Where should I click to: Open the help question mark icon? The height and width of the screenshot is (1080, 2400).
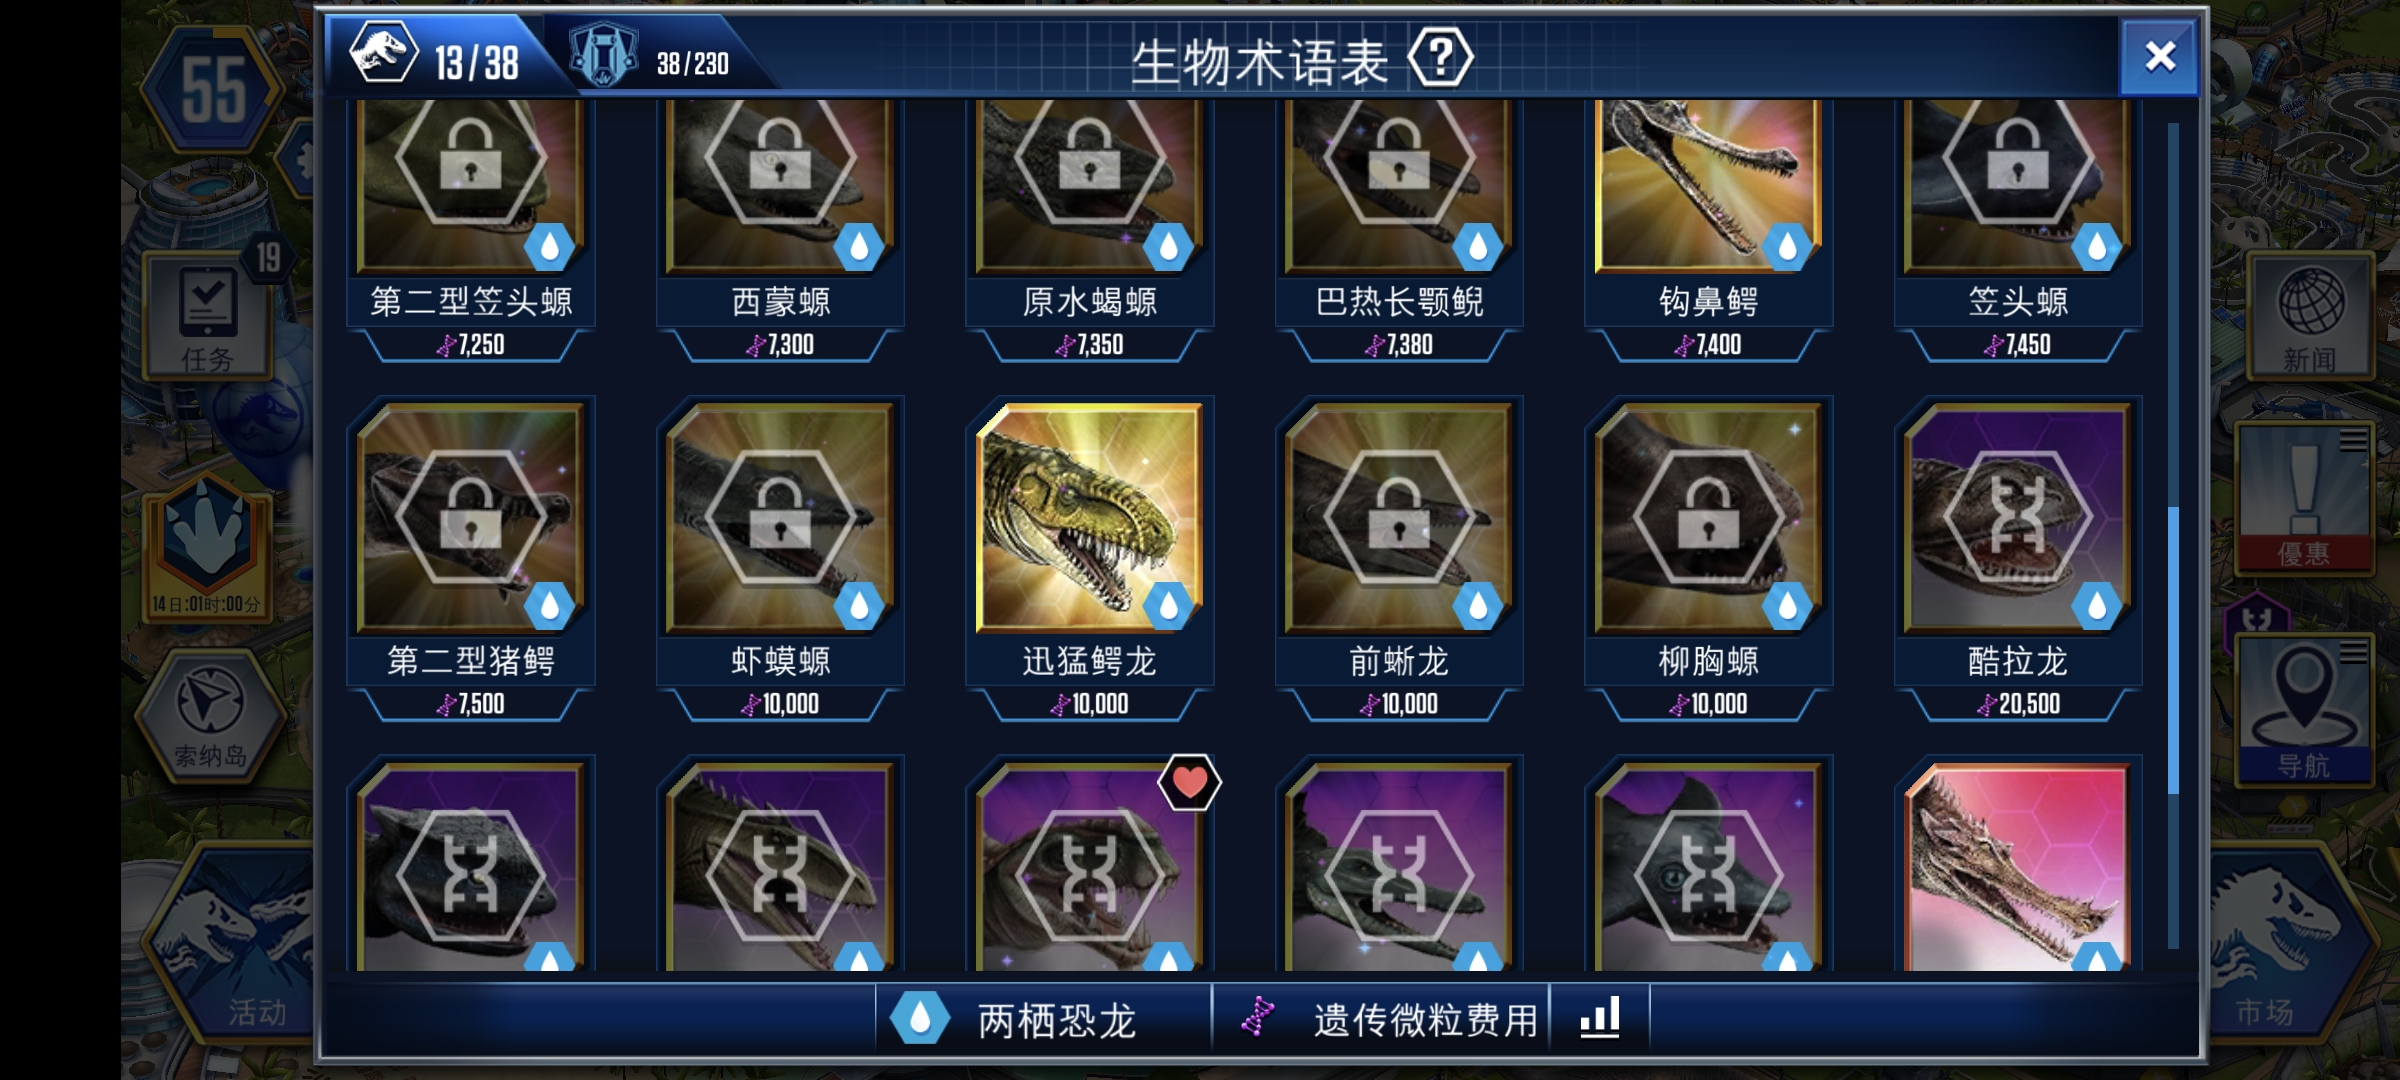[x=1440, y=59]
